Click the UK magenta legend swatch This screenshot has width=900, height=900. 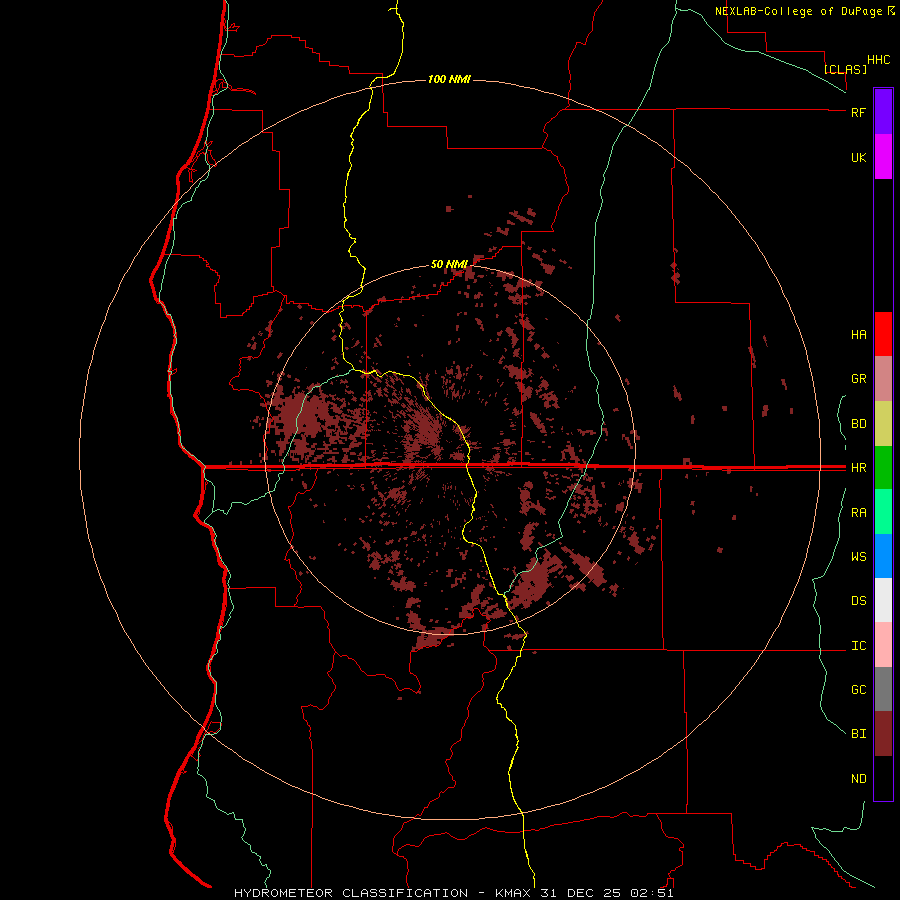883,157
